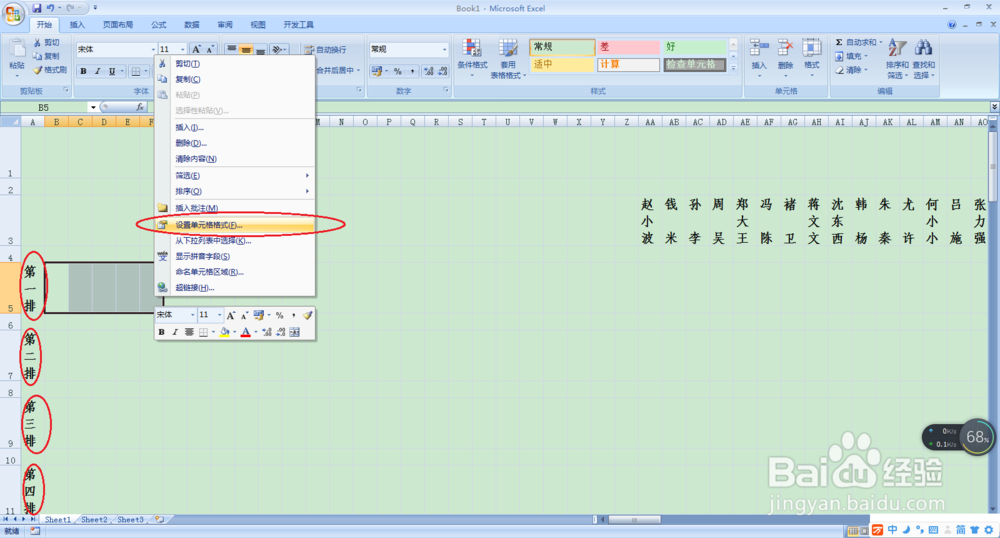1000x538 pixels.
Task: Open ribbon font size dropdown
Action: [183, 49]
